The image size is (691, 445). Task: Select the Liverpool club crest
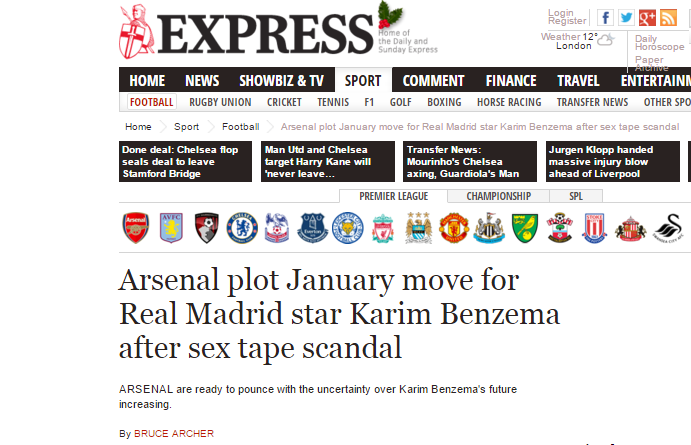[x=383, y=228]
